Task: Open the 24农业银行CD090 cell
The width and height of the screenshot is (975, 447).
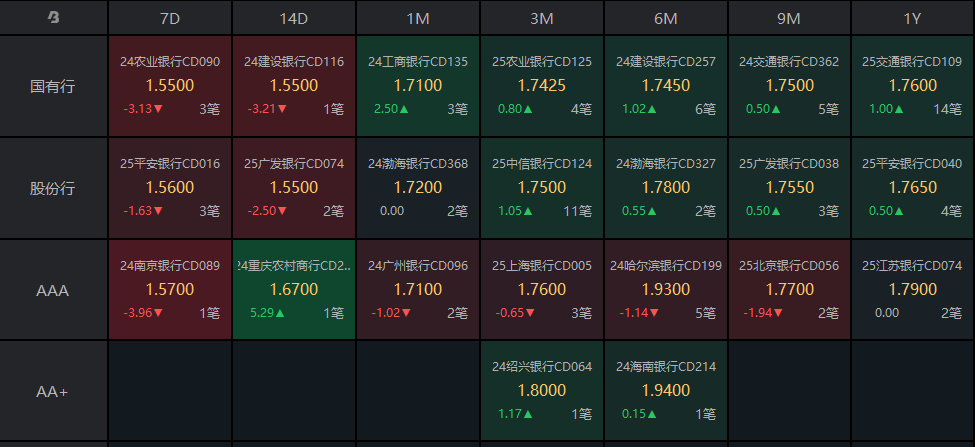Action: (170, 86)
